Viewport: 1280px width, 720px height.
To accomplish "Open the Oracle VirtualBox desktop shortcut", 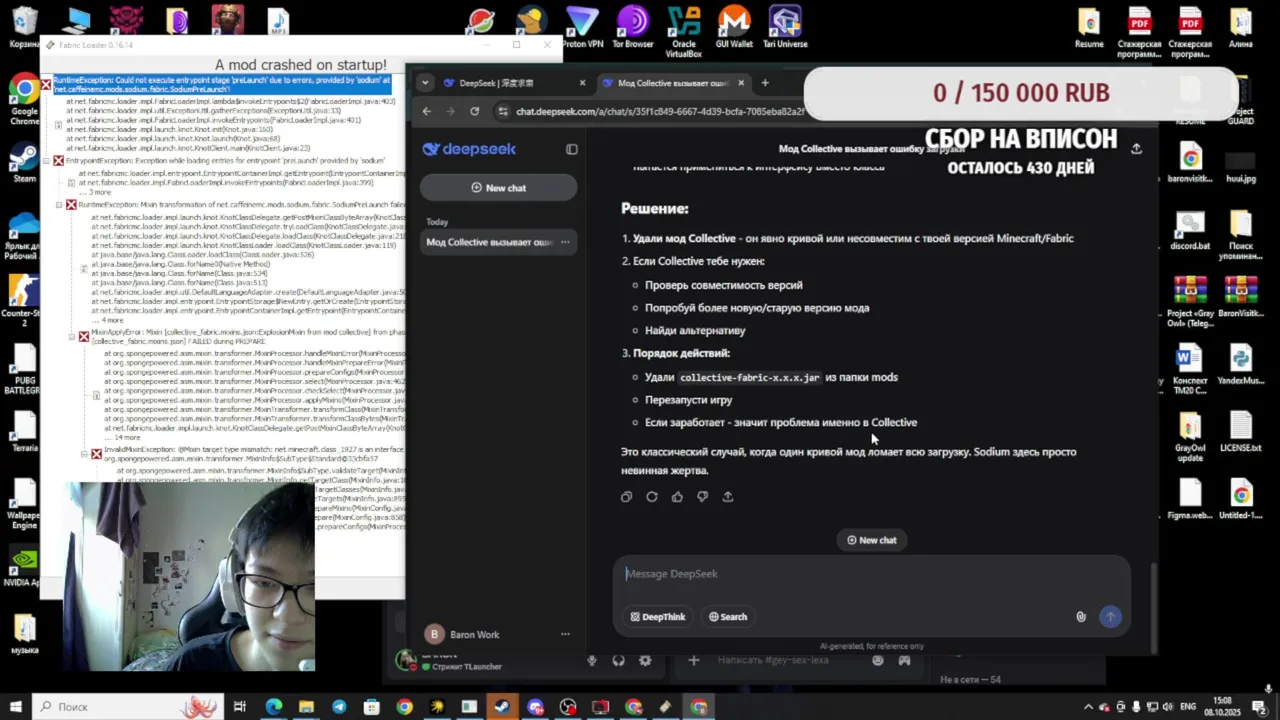I will (684, 32).
